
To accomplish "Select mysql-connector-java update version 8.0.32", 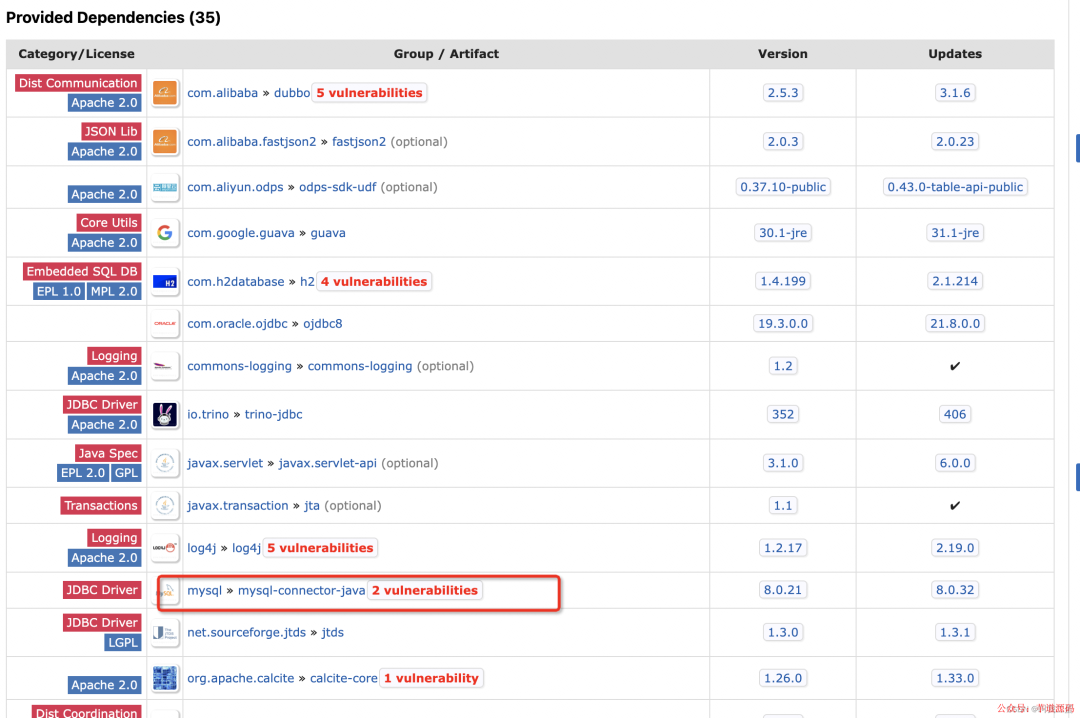I will [955, 591].
